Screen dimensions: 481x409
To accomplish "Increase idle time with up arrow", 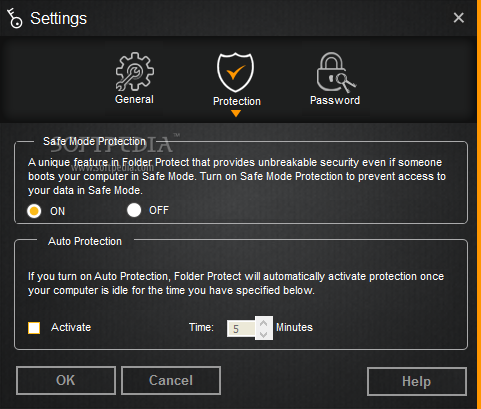I will [x=264, y=323].
